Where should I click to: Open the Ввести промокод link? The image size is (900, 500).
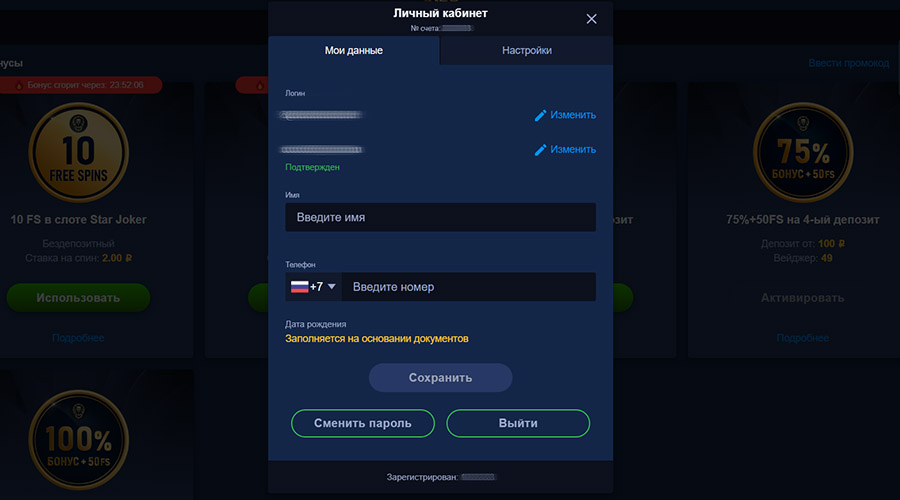(x=848, y=63)
